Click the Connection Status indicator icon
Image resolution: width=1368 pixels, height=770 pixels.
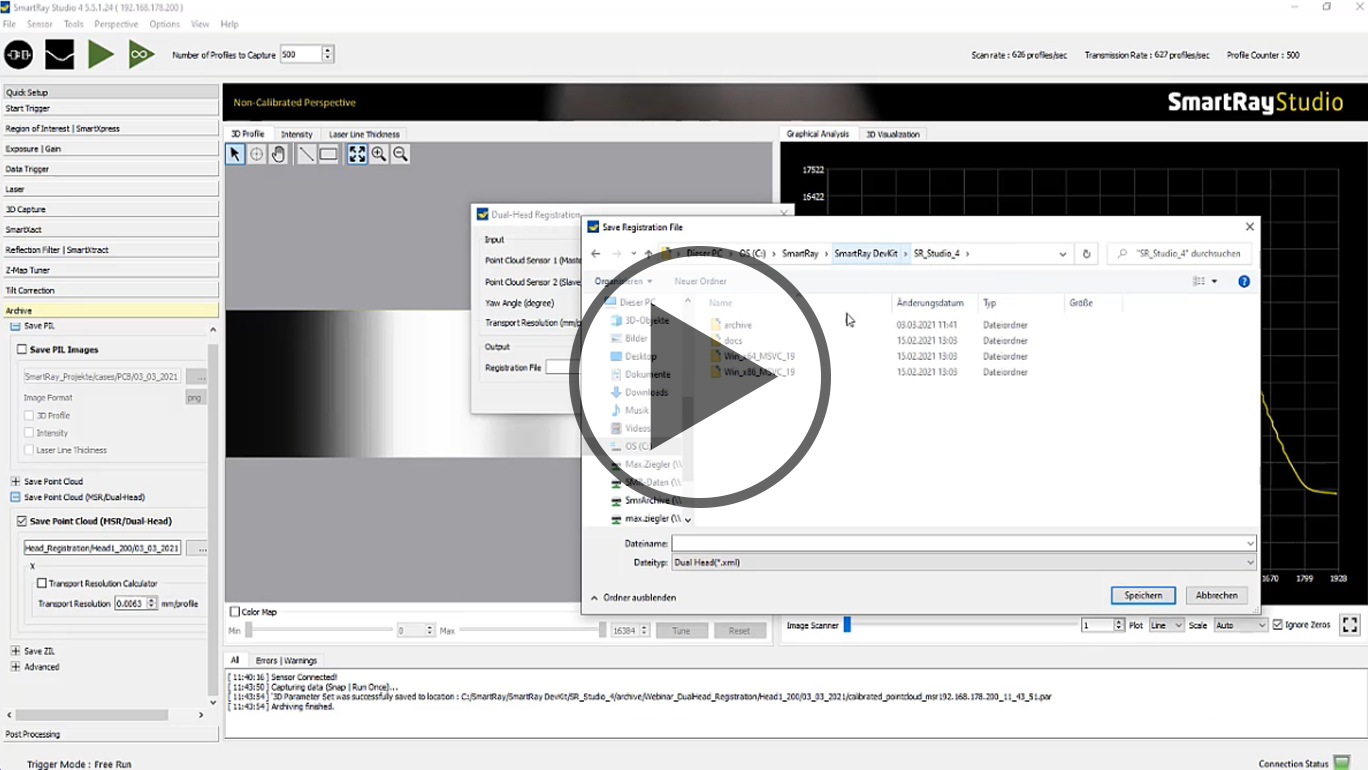[x=1342, y=763]
